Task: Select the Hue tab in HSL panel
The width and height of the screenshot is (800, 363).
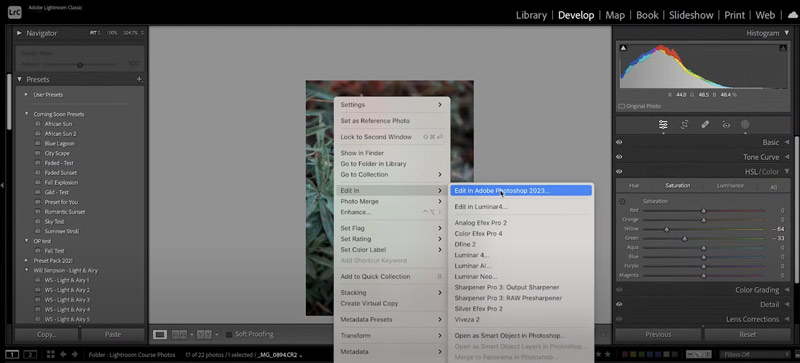Action: 634,186
